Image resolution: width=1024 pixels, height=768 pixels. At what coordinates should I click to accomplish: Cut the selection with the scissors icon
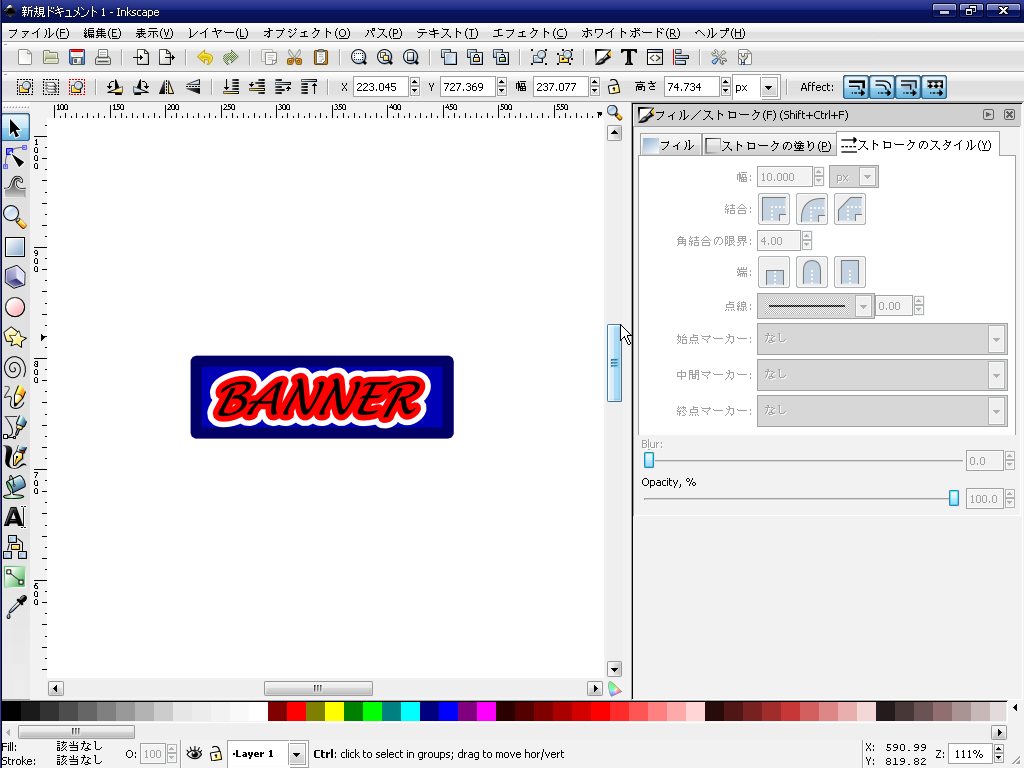(x=295, y=57)
